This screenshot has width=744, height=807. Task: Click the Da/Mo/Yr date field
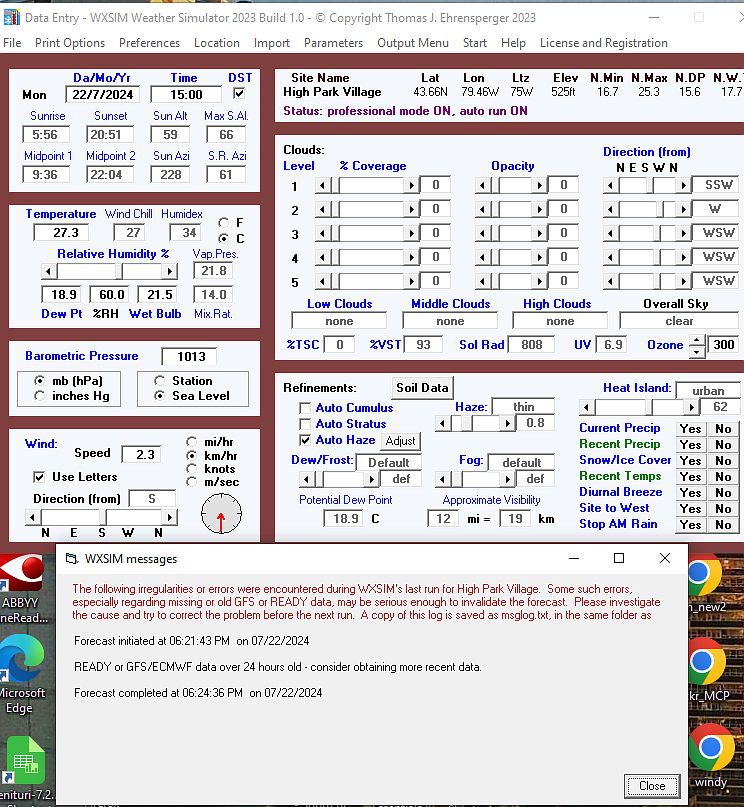coord(102,95)
